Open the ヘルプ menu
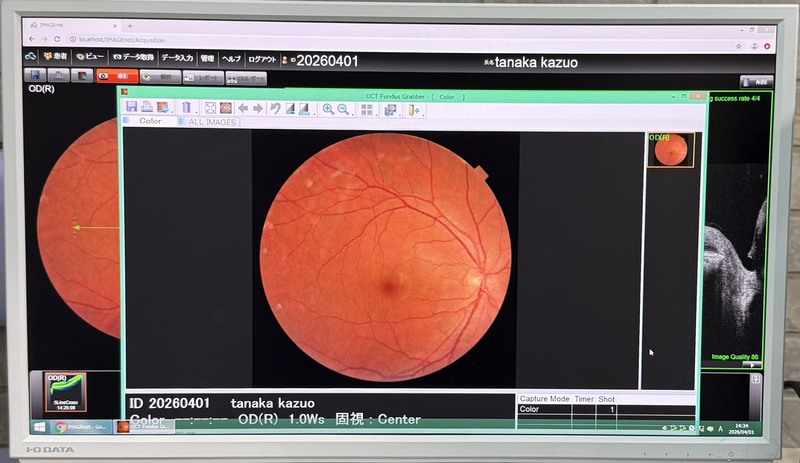 231,58
